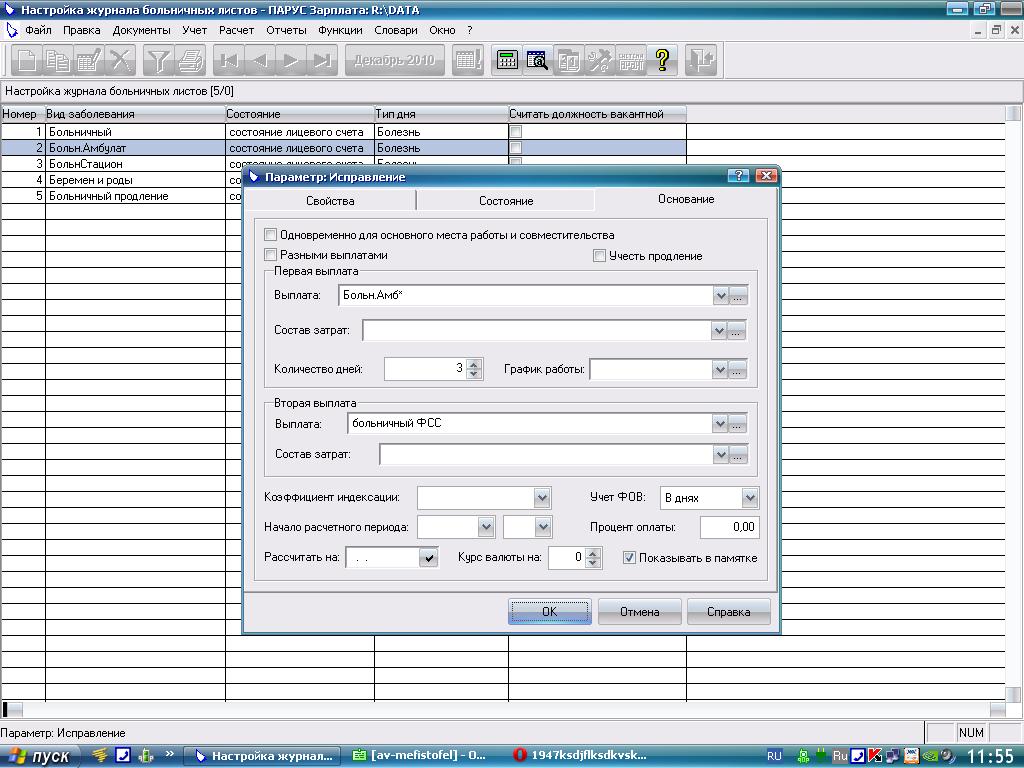Open first Начало расчетного периода dropdown
This screenshot has width=1024, height=768.
(485, 527)
